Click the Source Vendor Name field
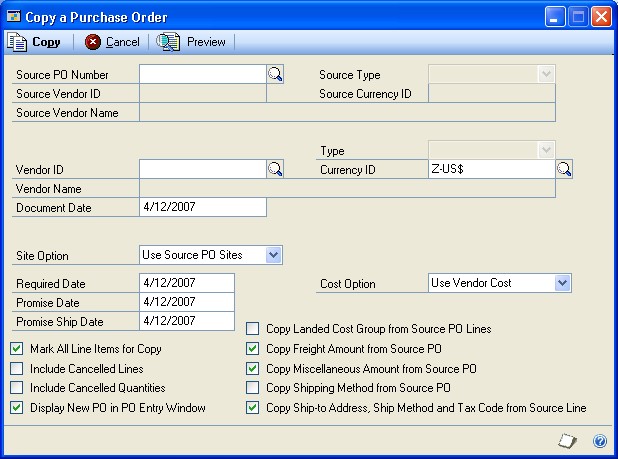Image resolution: width=618 pixels, height=459 pixels. [347, 112]
